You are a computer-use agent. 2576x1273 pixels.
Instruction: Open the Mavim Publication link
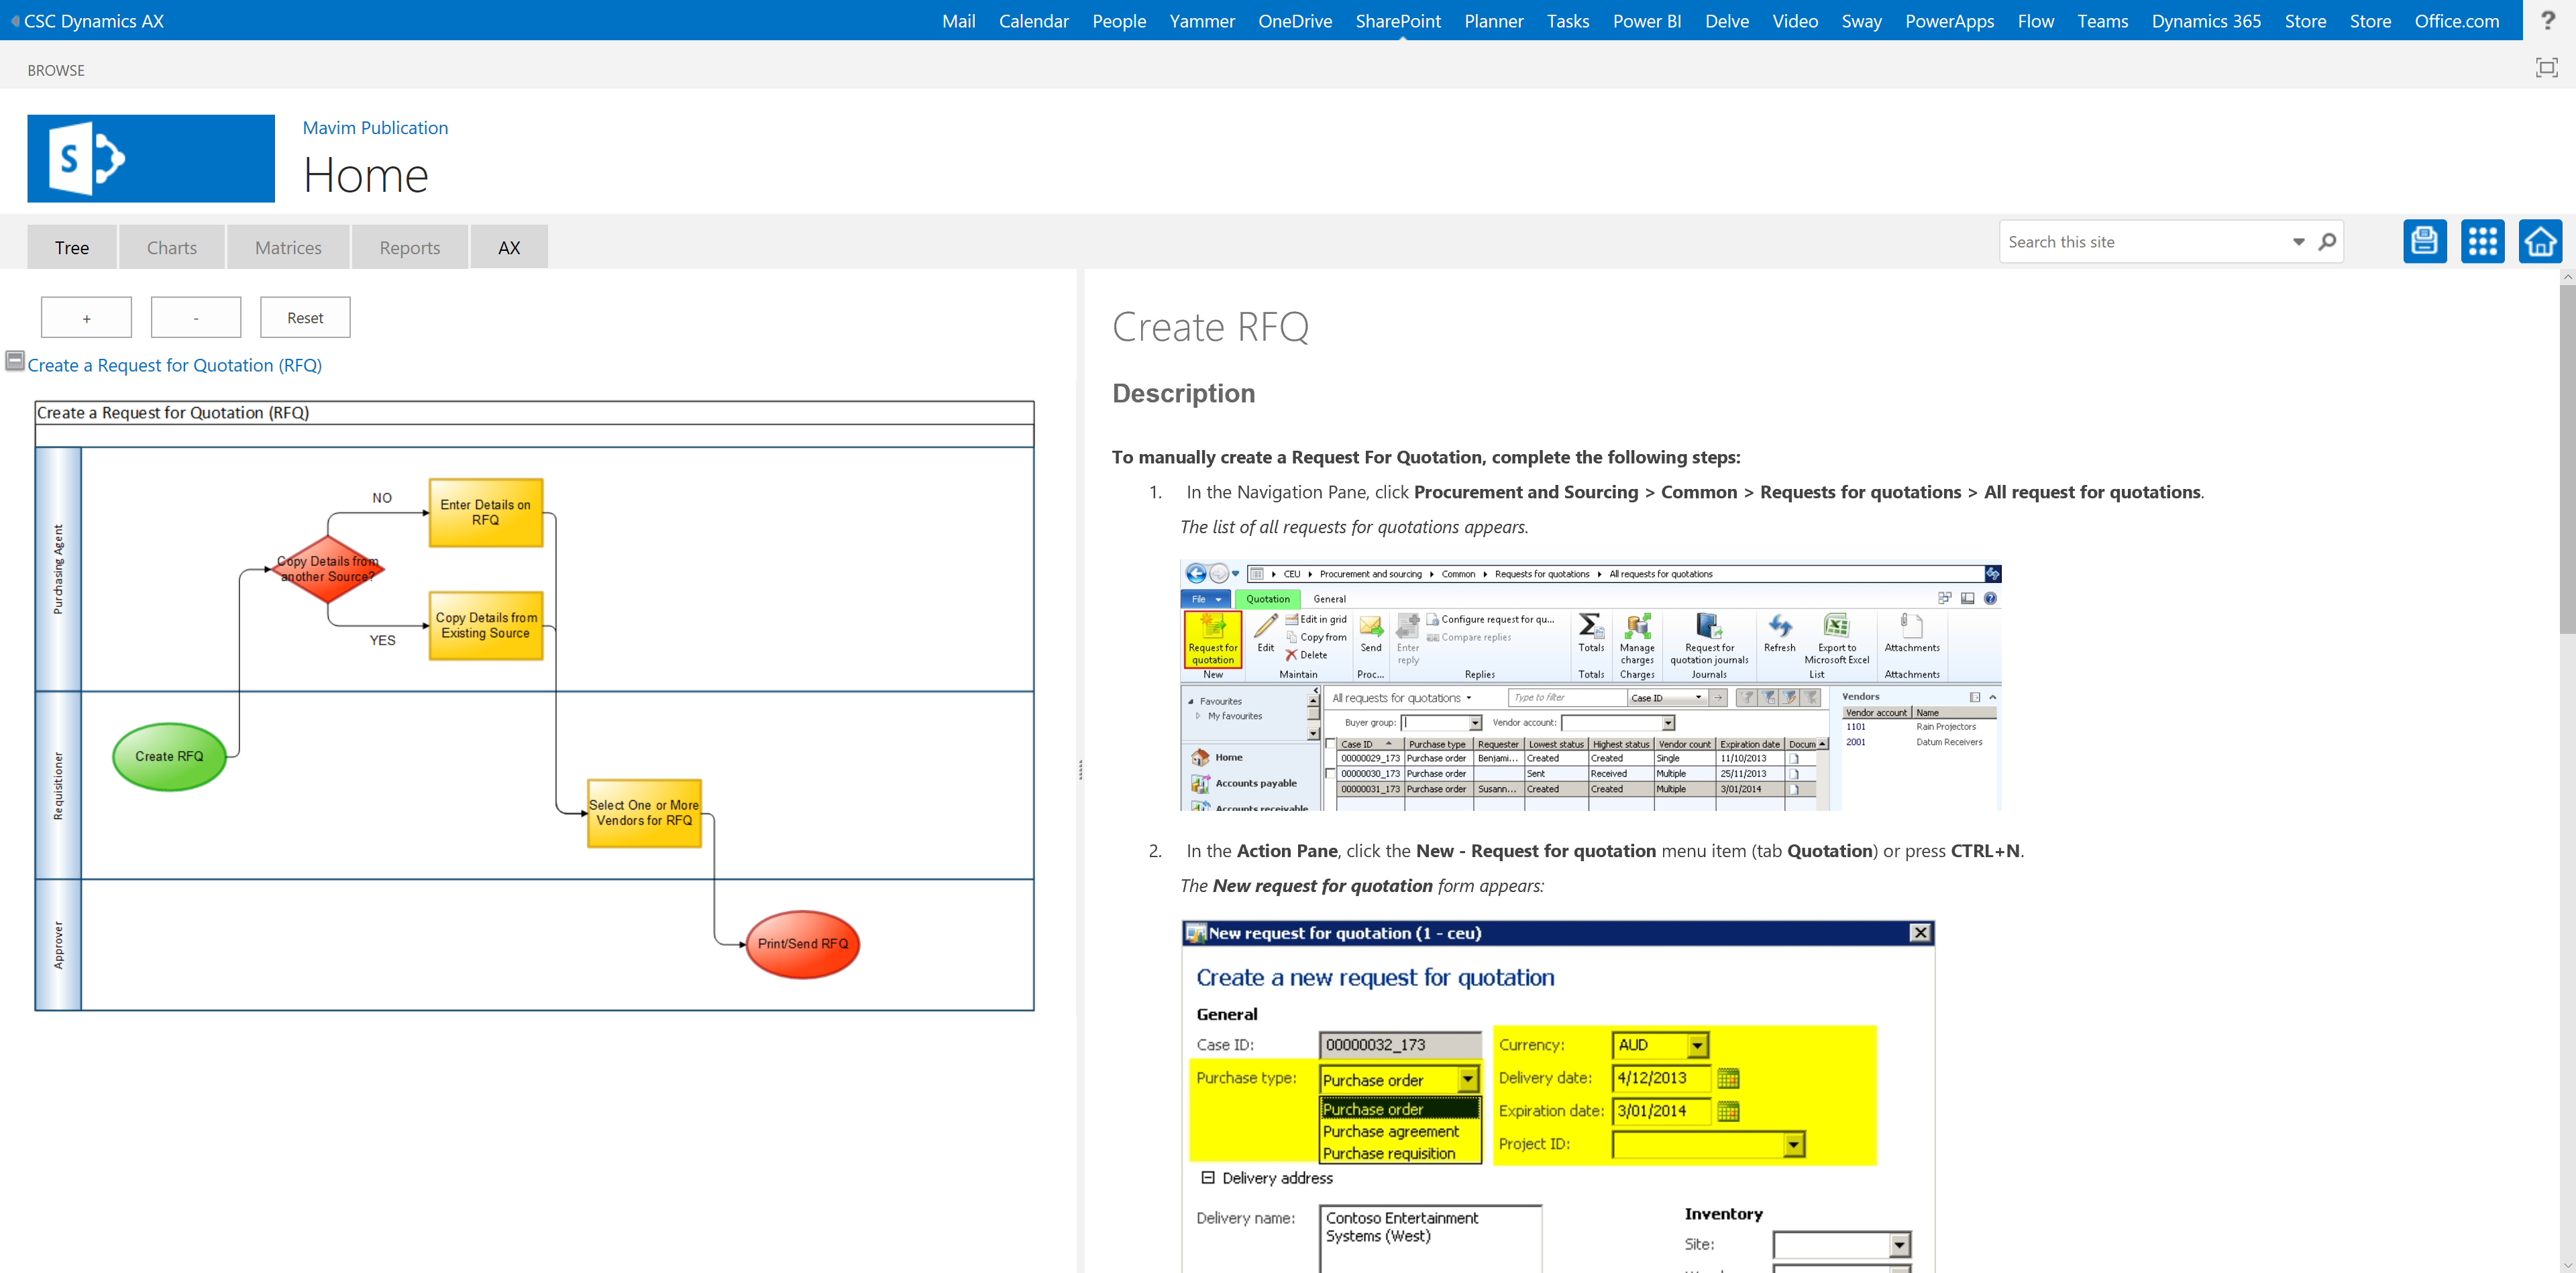pyautogui.click(x=375, y=128)
